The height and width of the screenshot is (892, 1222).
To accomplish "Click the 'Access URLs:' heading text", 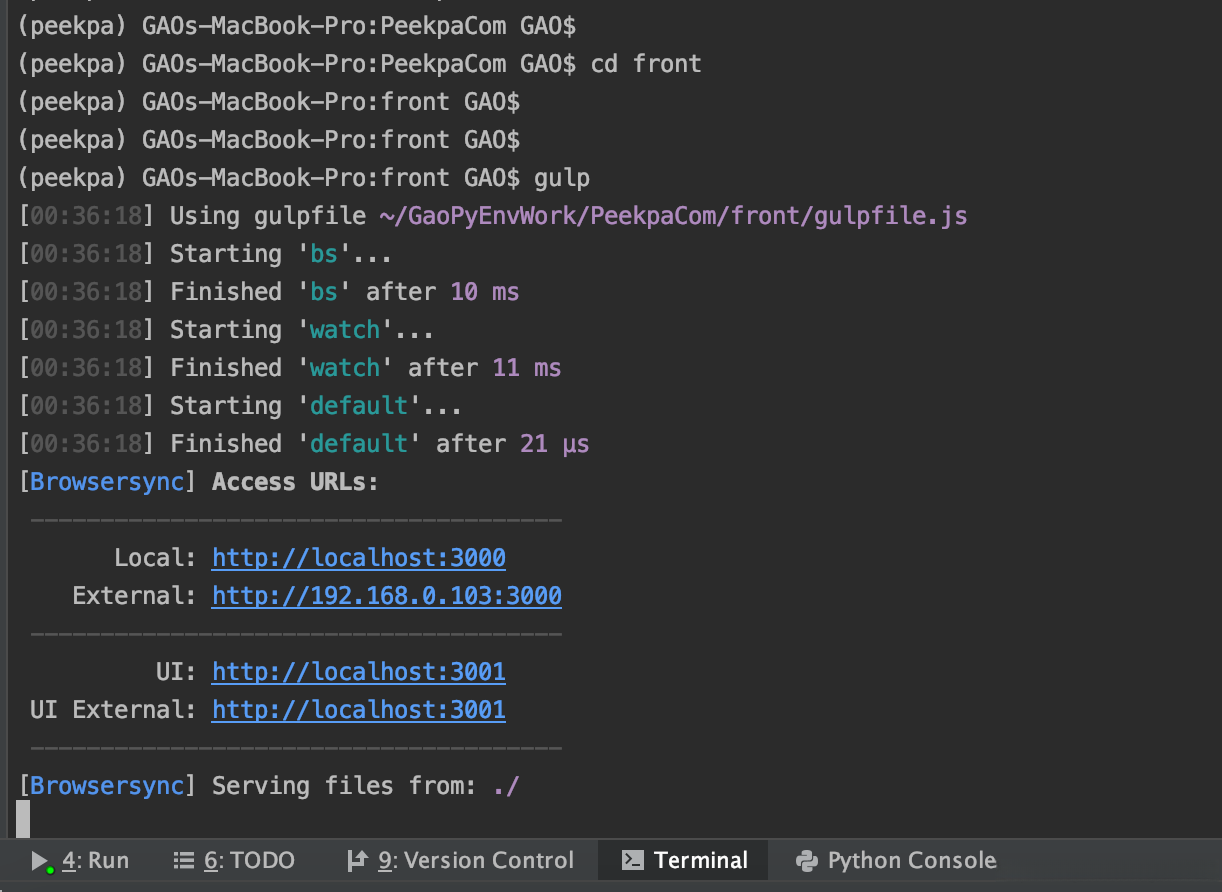I will click(295, 482).
